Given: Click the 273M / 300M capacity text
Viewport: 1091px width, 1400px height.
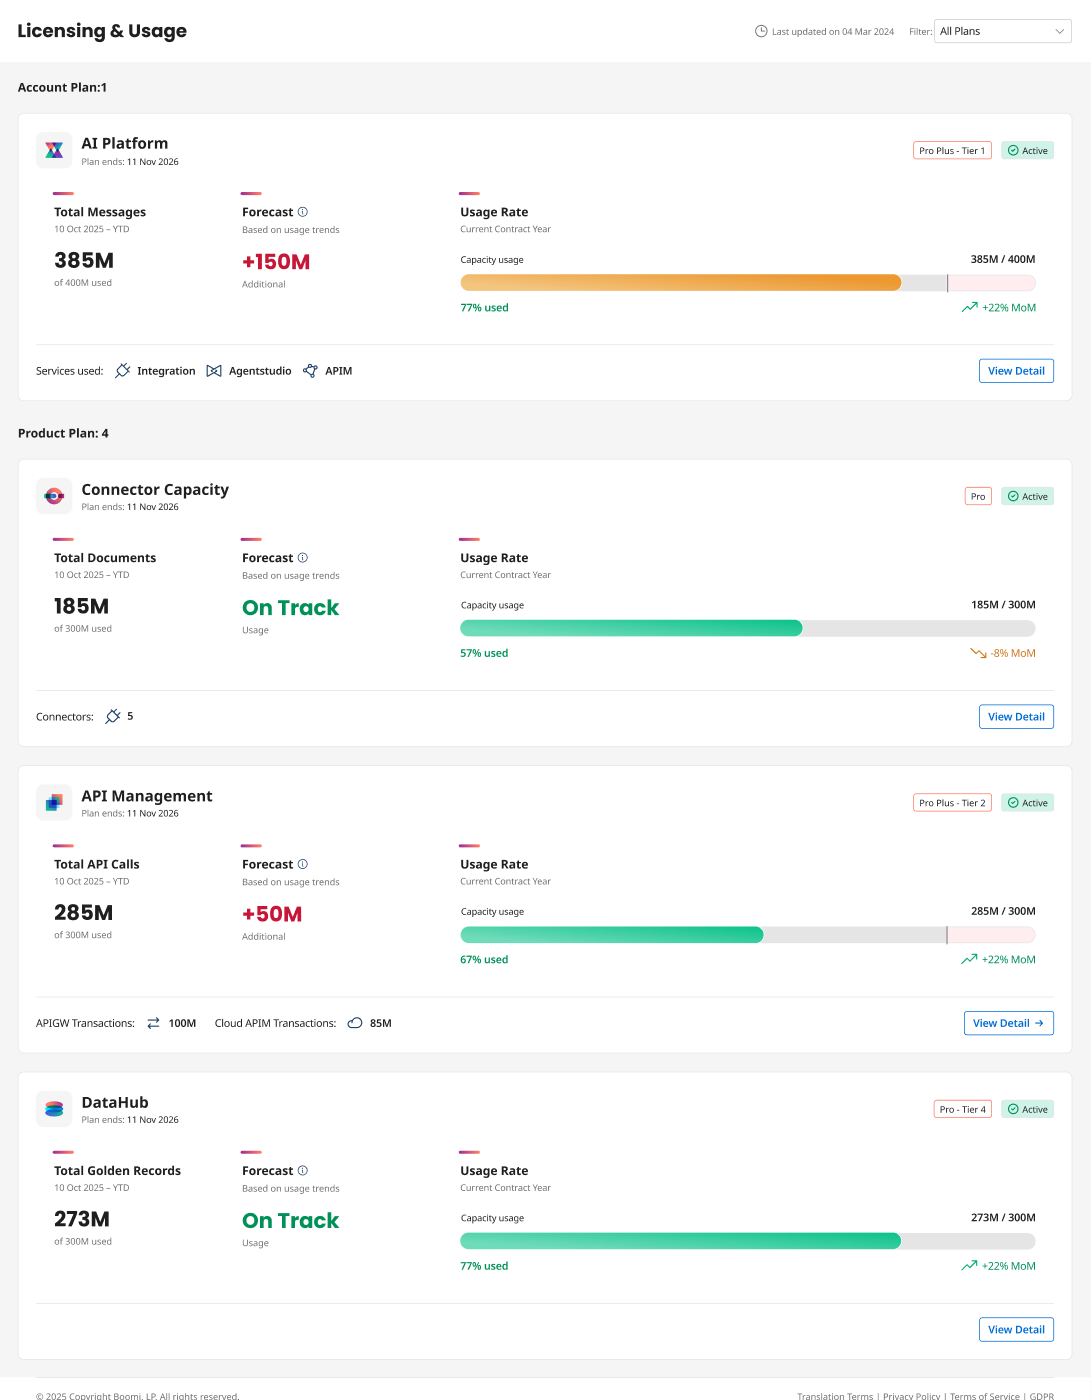Looking at the screenshot, I should (1003, 1218).
